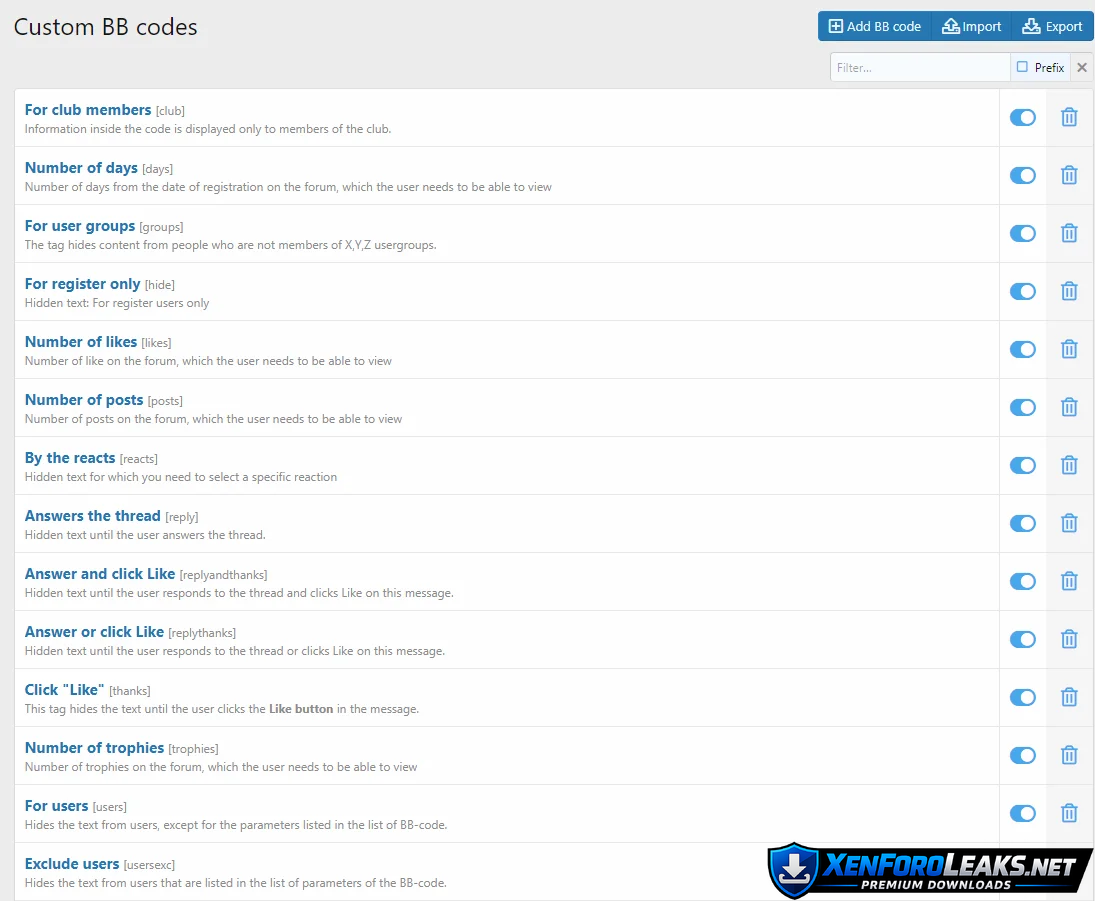1095x901 pixels.
Task: Disable the Answer and click Like toggle
Action: (x=1022, y=582)
